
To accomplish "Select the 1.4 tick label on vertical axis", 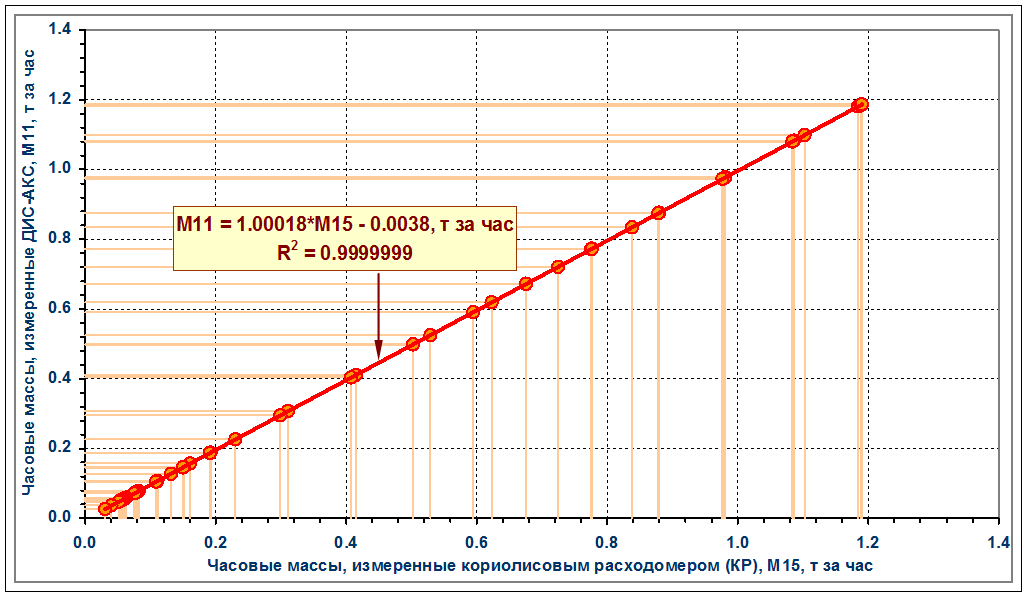I will point(62,30).
